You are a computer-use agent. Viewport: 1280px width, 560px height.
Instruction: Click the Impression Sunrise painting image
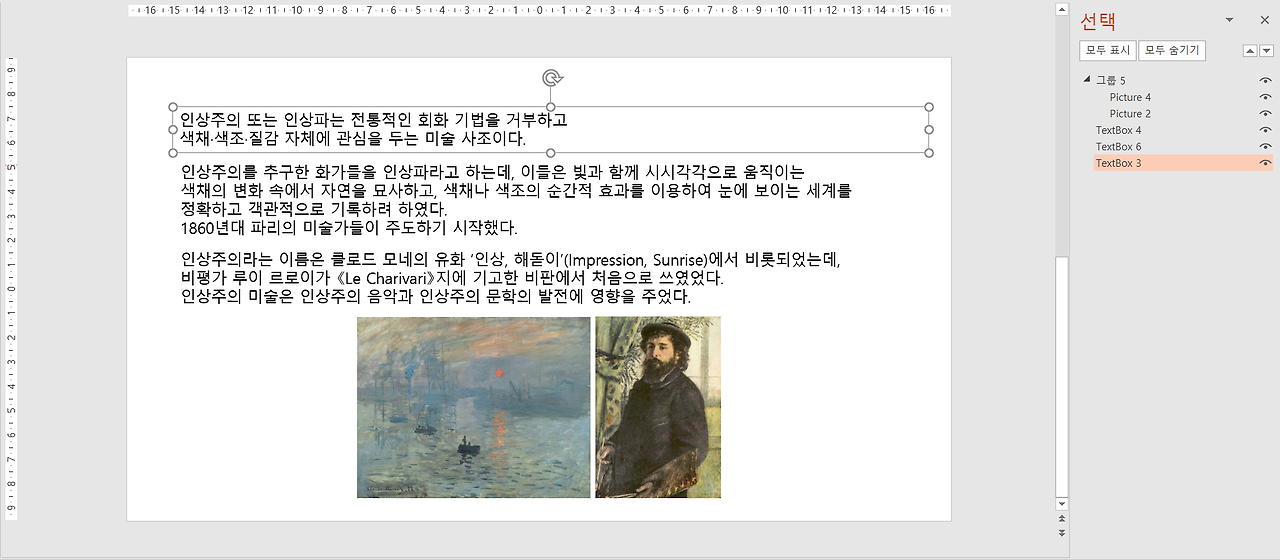pyautogui.click(x=473, y=407)
